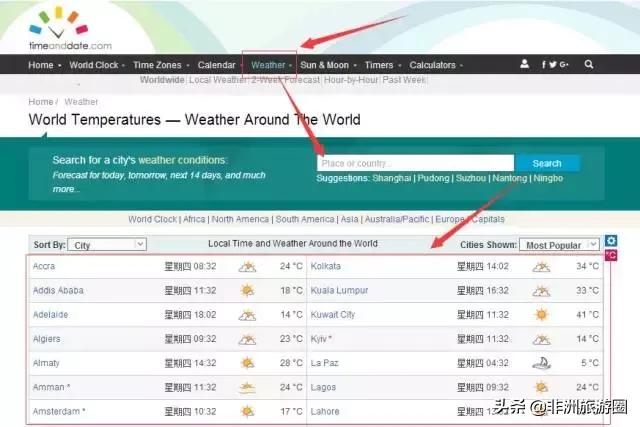Expand the Calculators menu
The width and height of the screenshot is (640, 427).
(436, 65)
